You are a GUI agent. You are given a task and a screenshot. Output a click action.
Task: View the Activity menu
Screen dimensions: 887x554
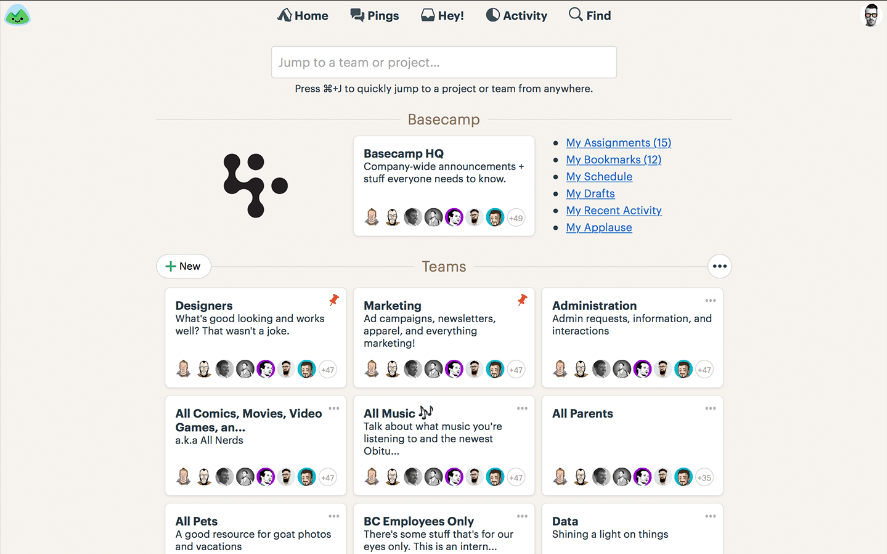516,15
